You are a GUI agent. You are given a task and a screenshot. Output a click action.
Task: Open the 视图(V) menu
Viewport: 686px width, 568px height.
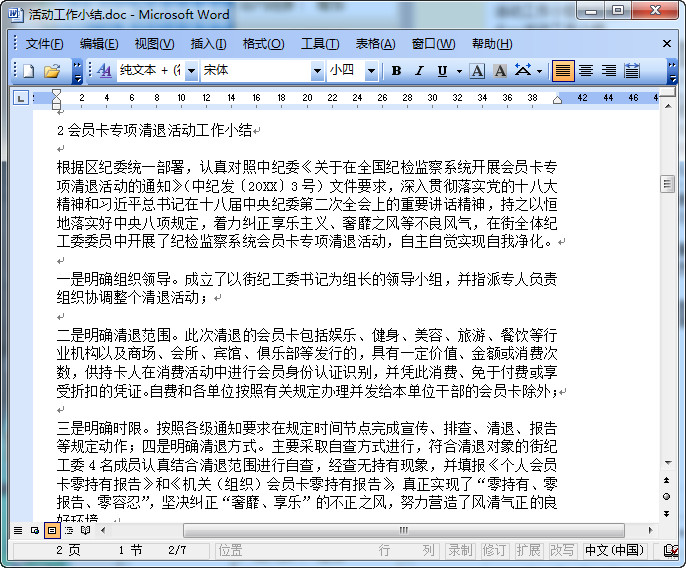coord(154,44)
